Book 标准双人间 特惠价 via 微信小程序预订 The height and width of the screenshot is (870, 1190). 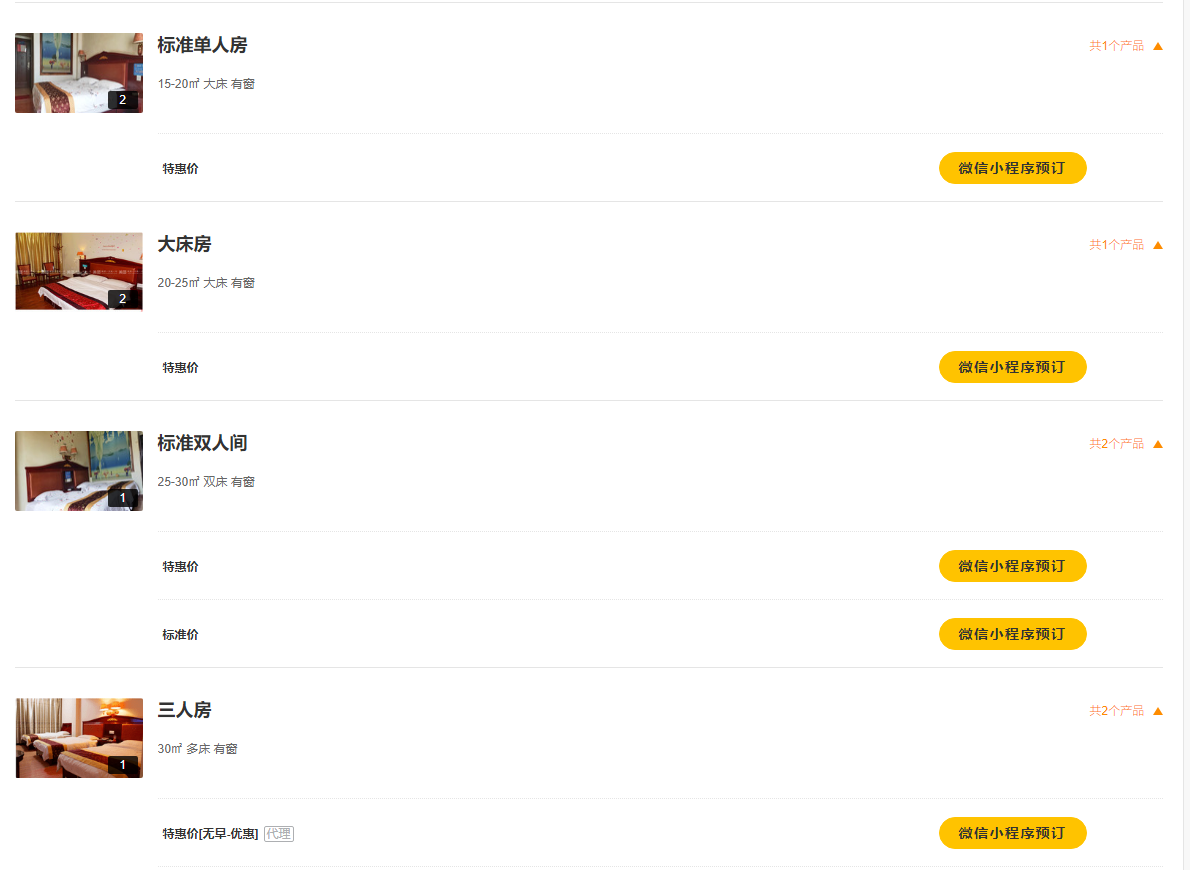[1012, 566]
